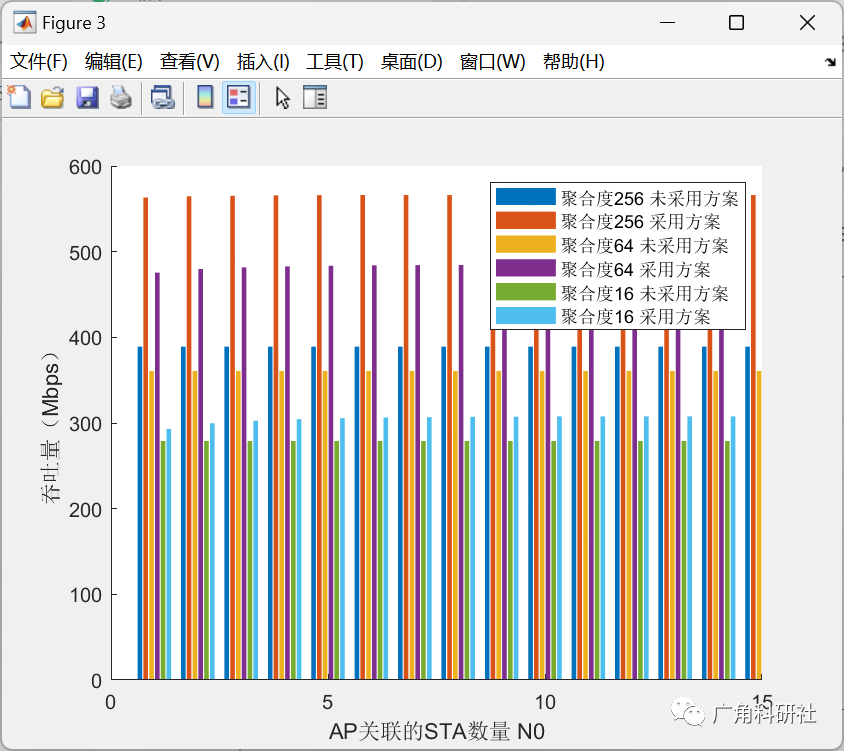The image size is (844, 751).
Task: Click the cyan legend swatch 聚合度16 采用方案
Action: coord(525,315)
